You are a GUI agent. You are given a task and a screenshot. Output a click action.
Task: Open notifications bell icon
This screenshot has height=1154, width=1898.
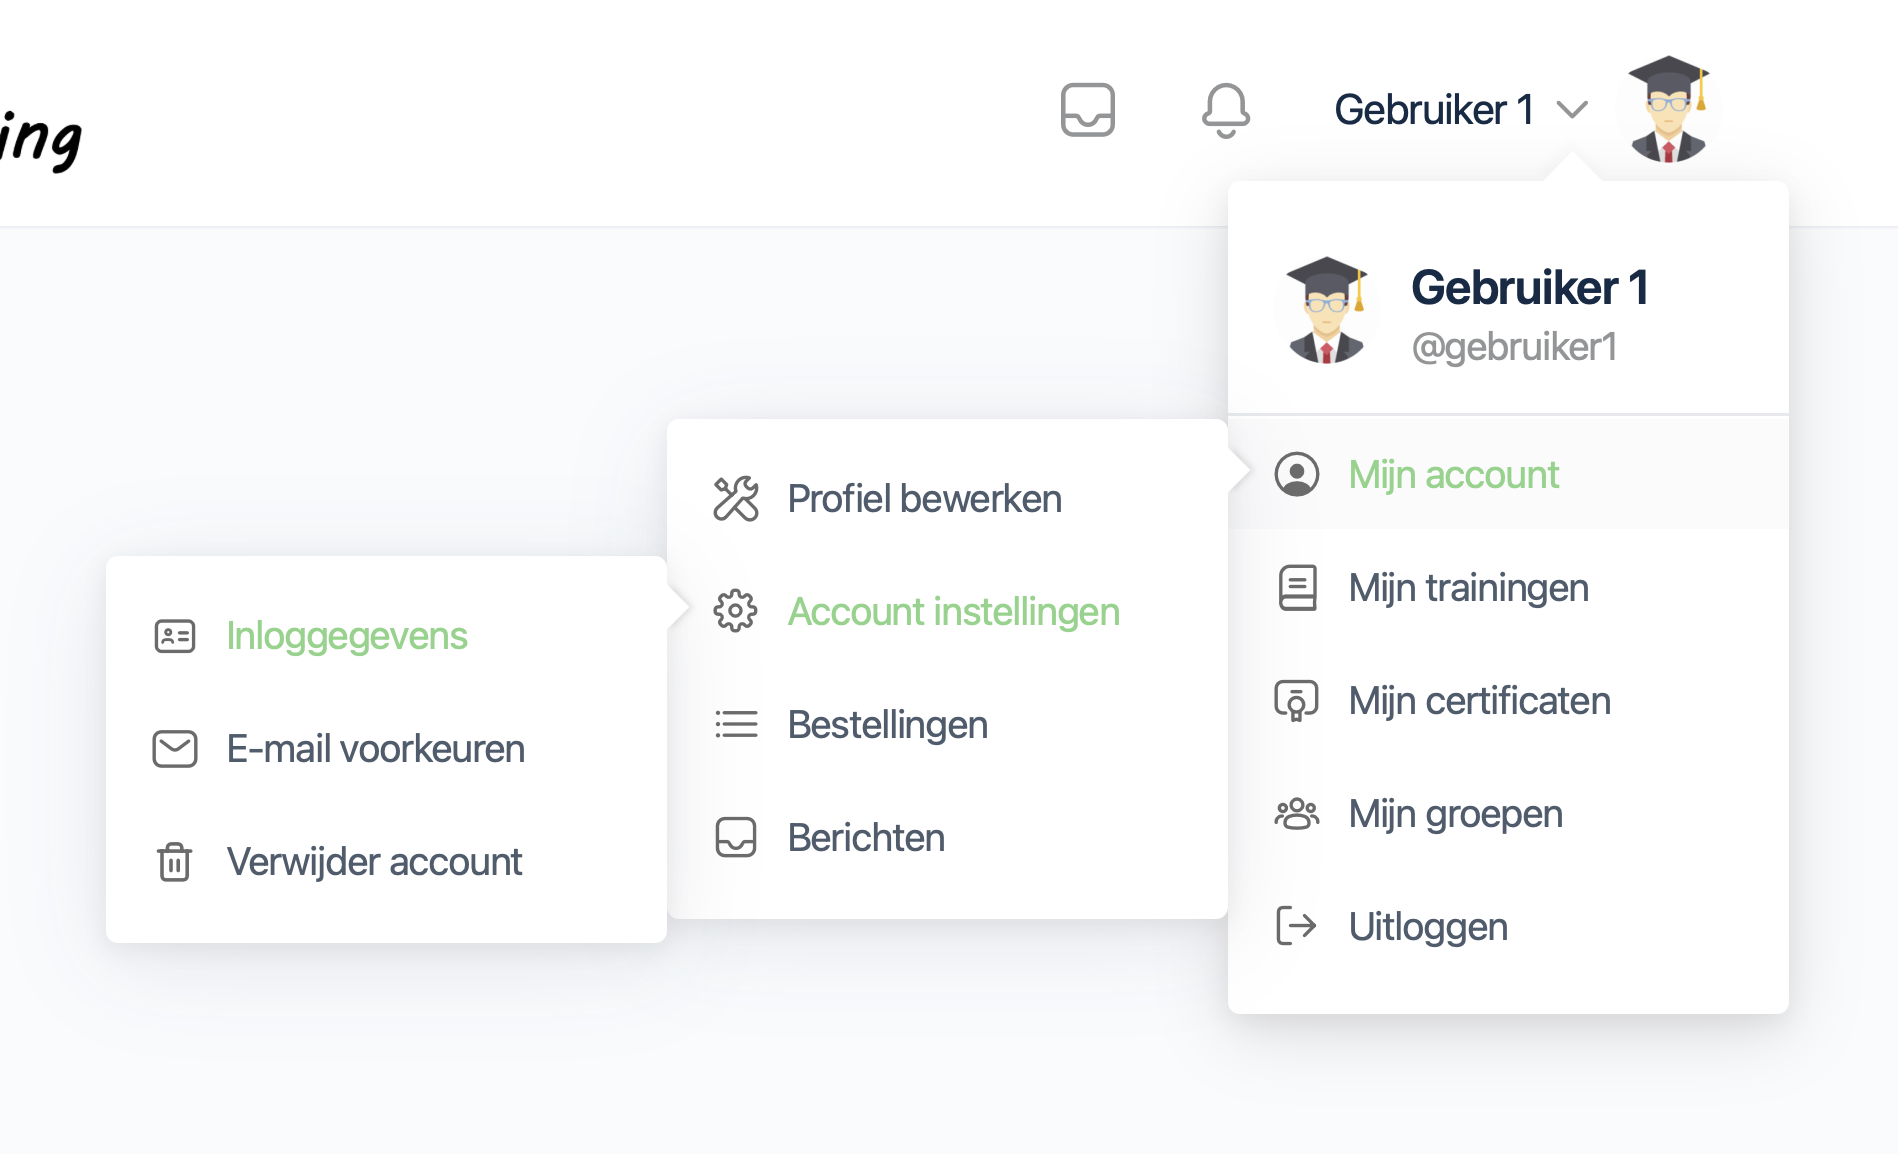coord(1226,110)
